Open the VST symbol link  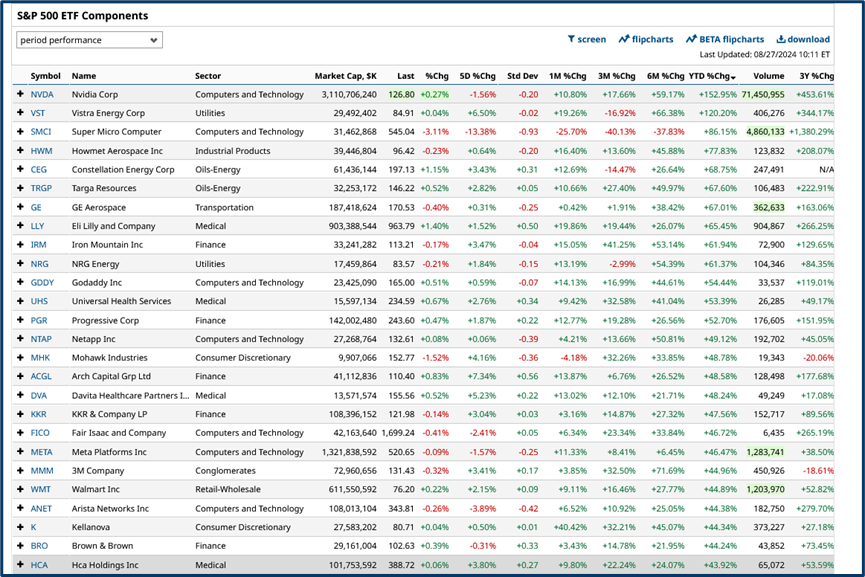click(x=39, y=114)
